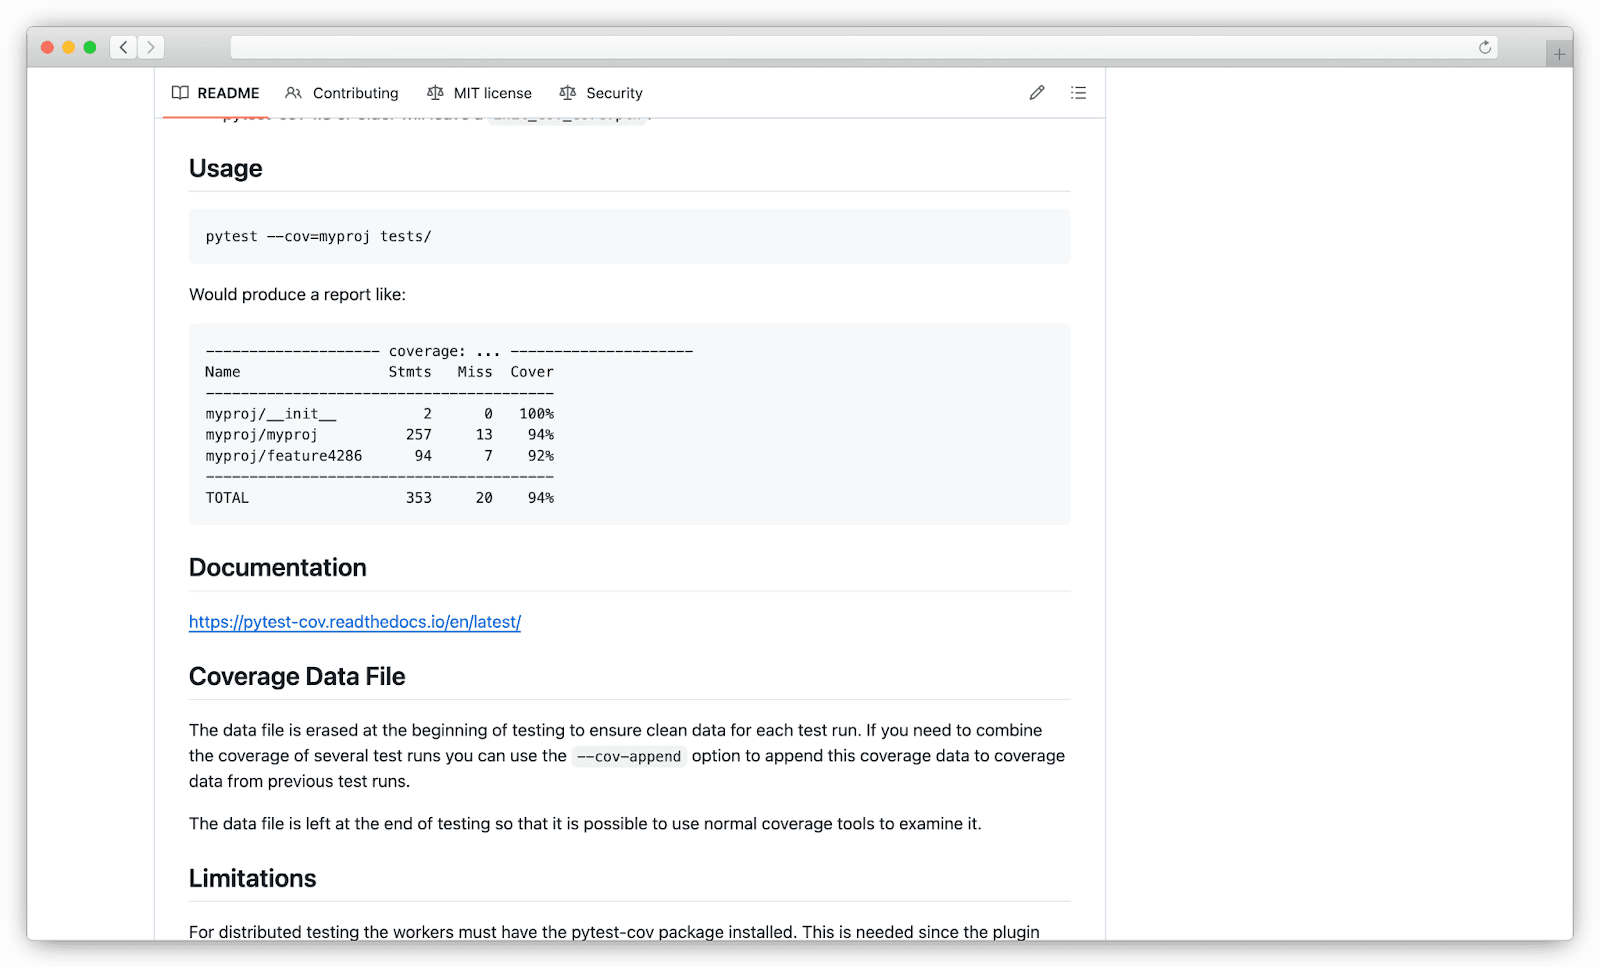
Task: Show the outline with the list icon
Action: click(x=1078, y=92)
